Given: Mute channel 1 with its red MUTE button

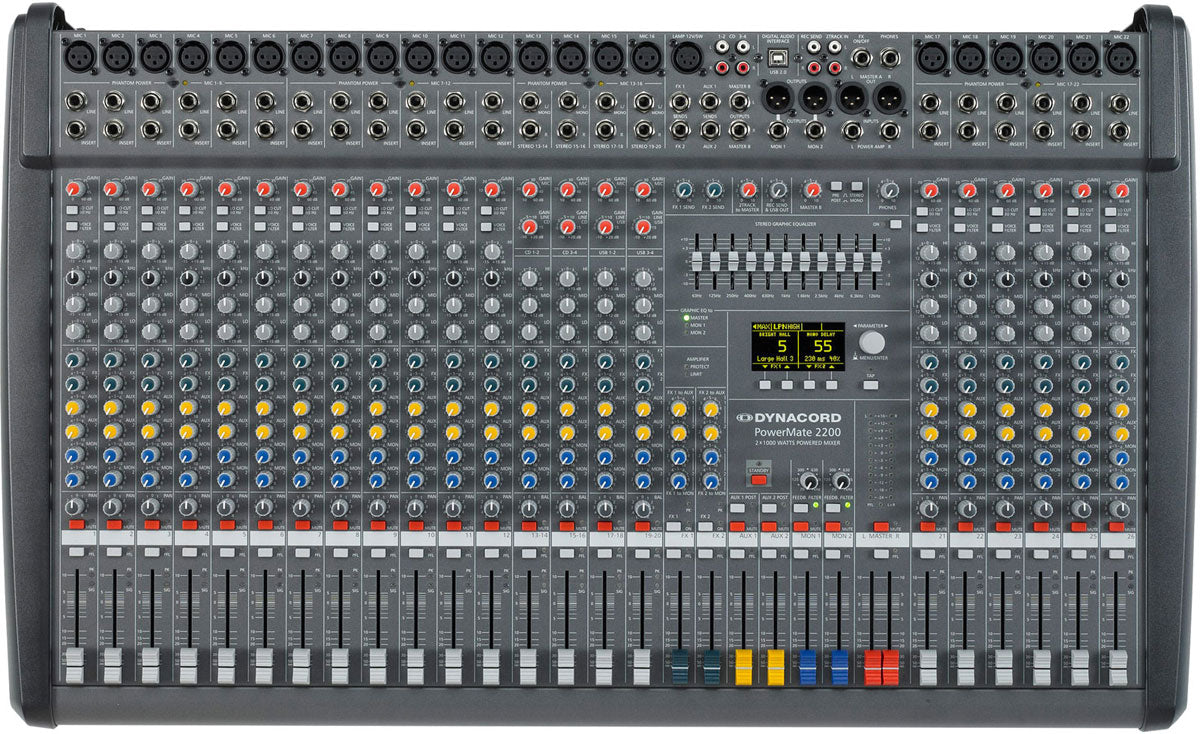Looking at the screenshot, I should coord(76,524).
